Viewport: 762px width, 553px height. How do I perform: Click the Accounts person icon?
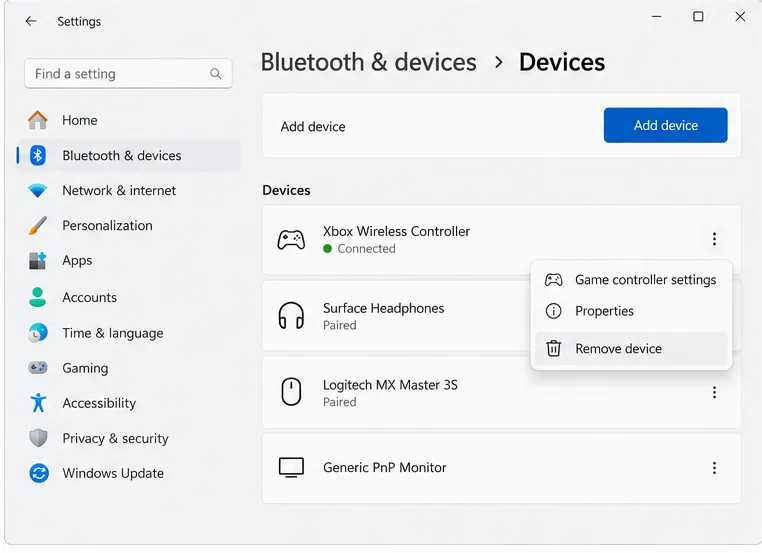coord(37,297)
